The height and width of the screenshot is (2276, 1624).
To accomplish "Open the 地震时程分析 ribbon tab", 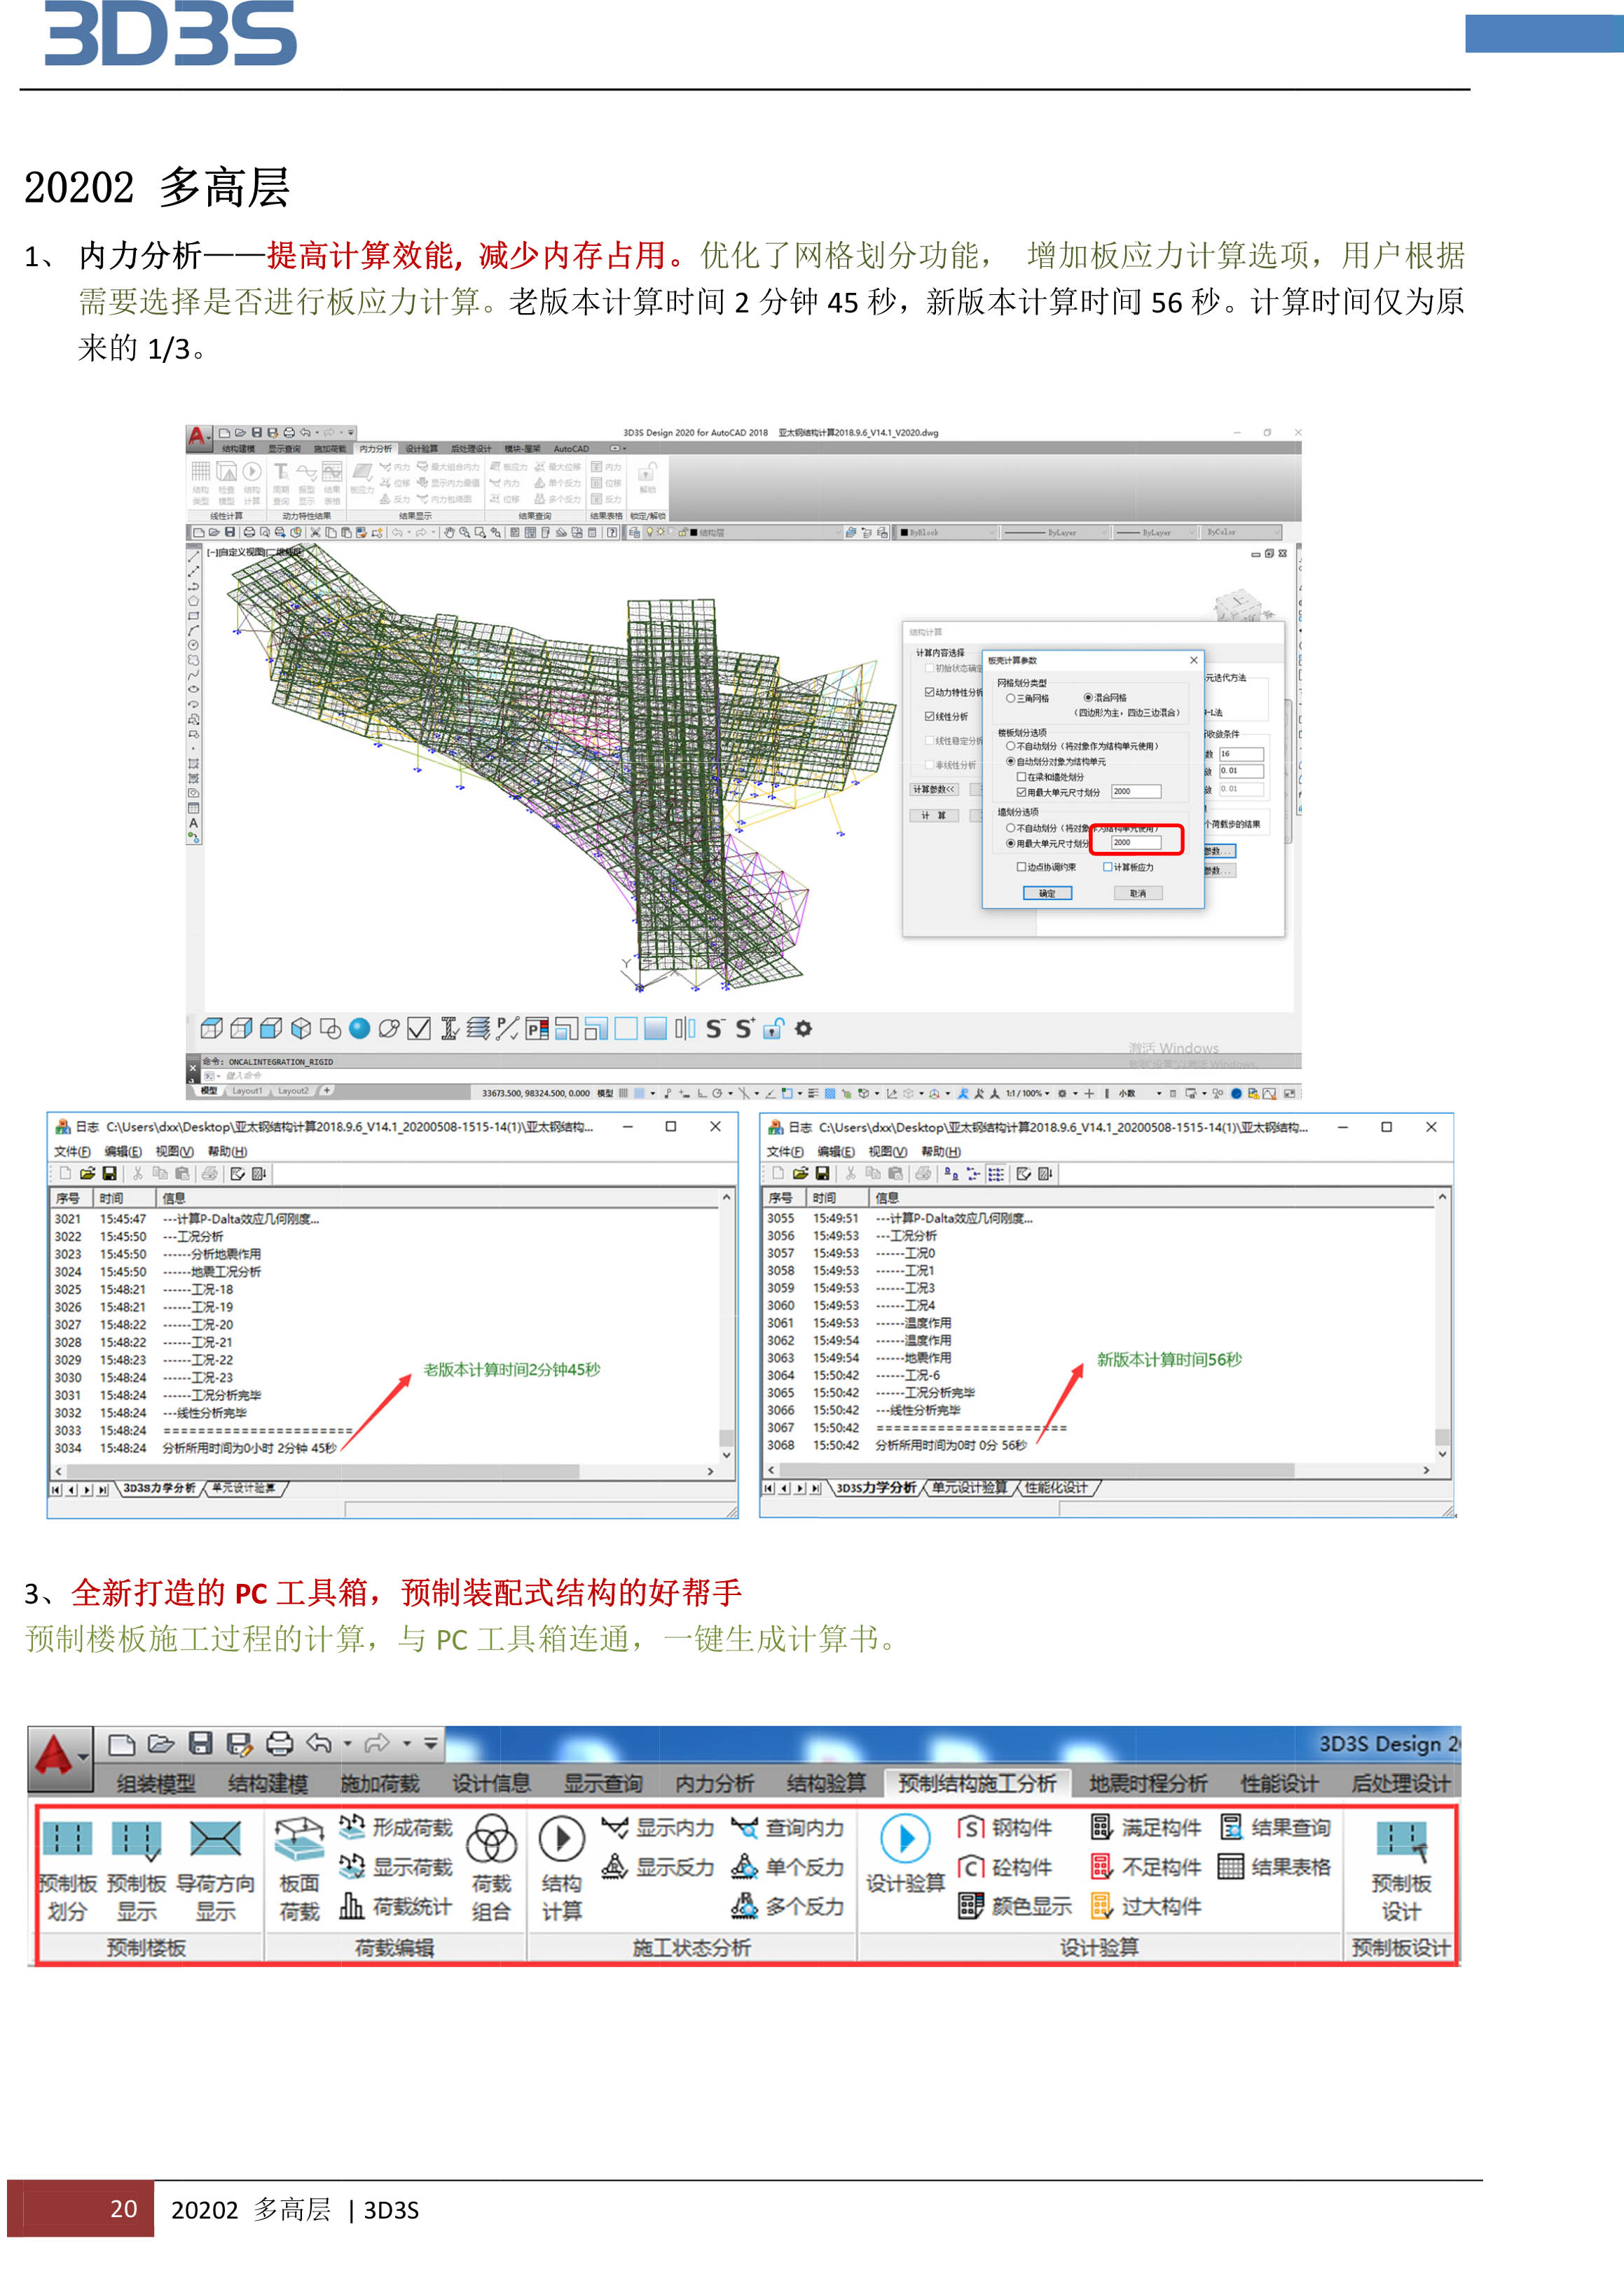I will (1148, 1784).
